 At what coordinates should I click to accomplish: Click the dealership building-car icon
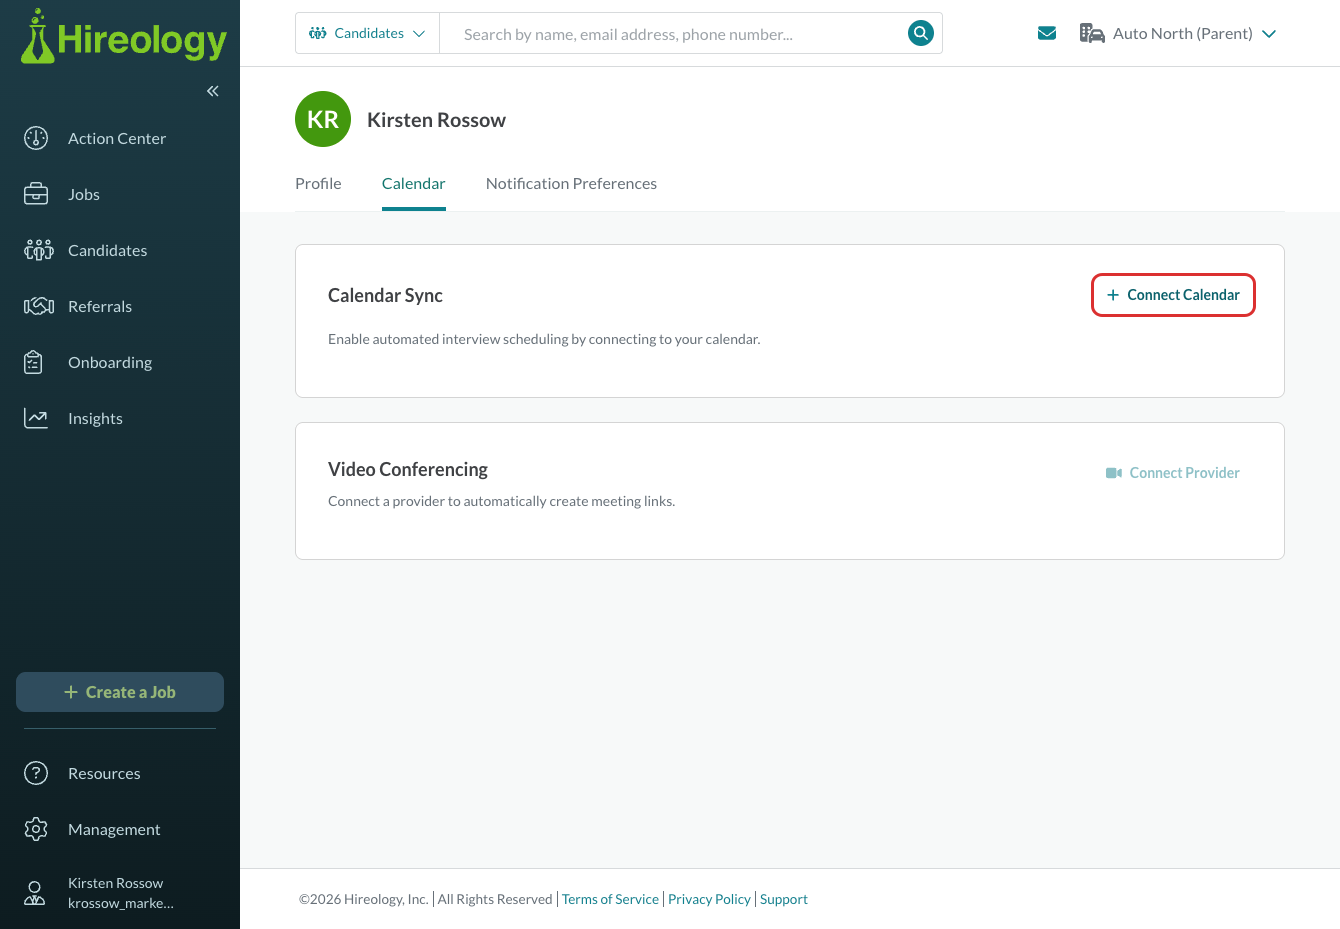click(1092, 33)
